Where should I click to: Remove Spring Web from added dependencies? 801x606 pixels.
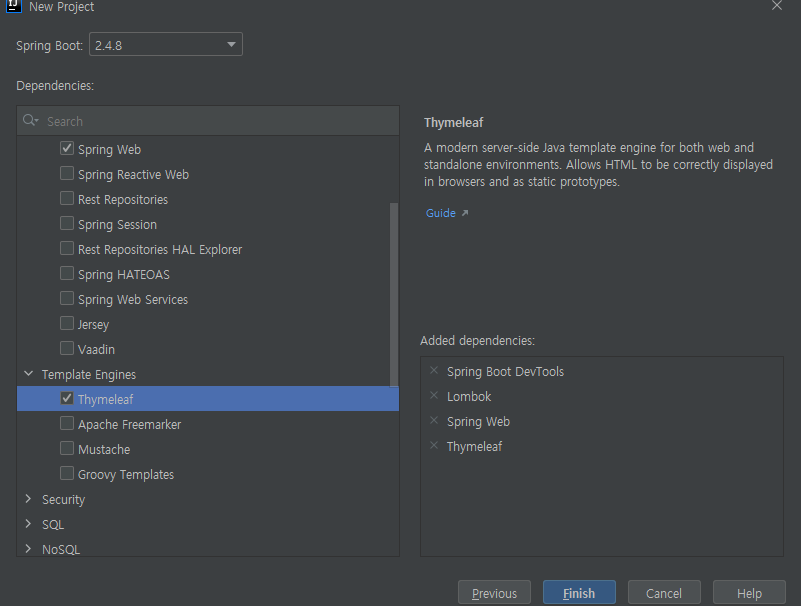click(434, 421)
